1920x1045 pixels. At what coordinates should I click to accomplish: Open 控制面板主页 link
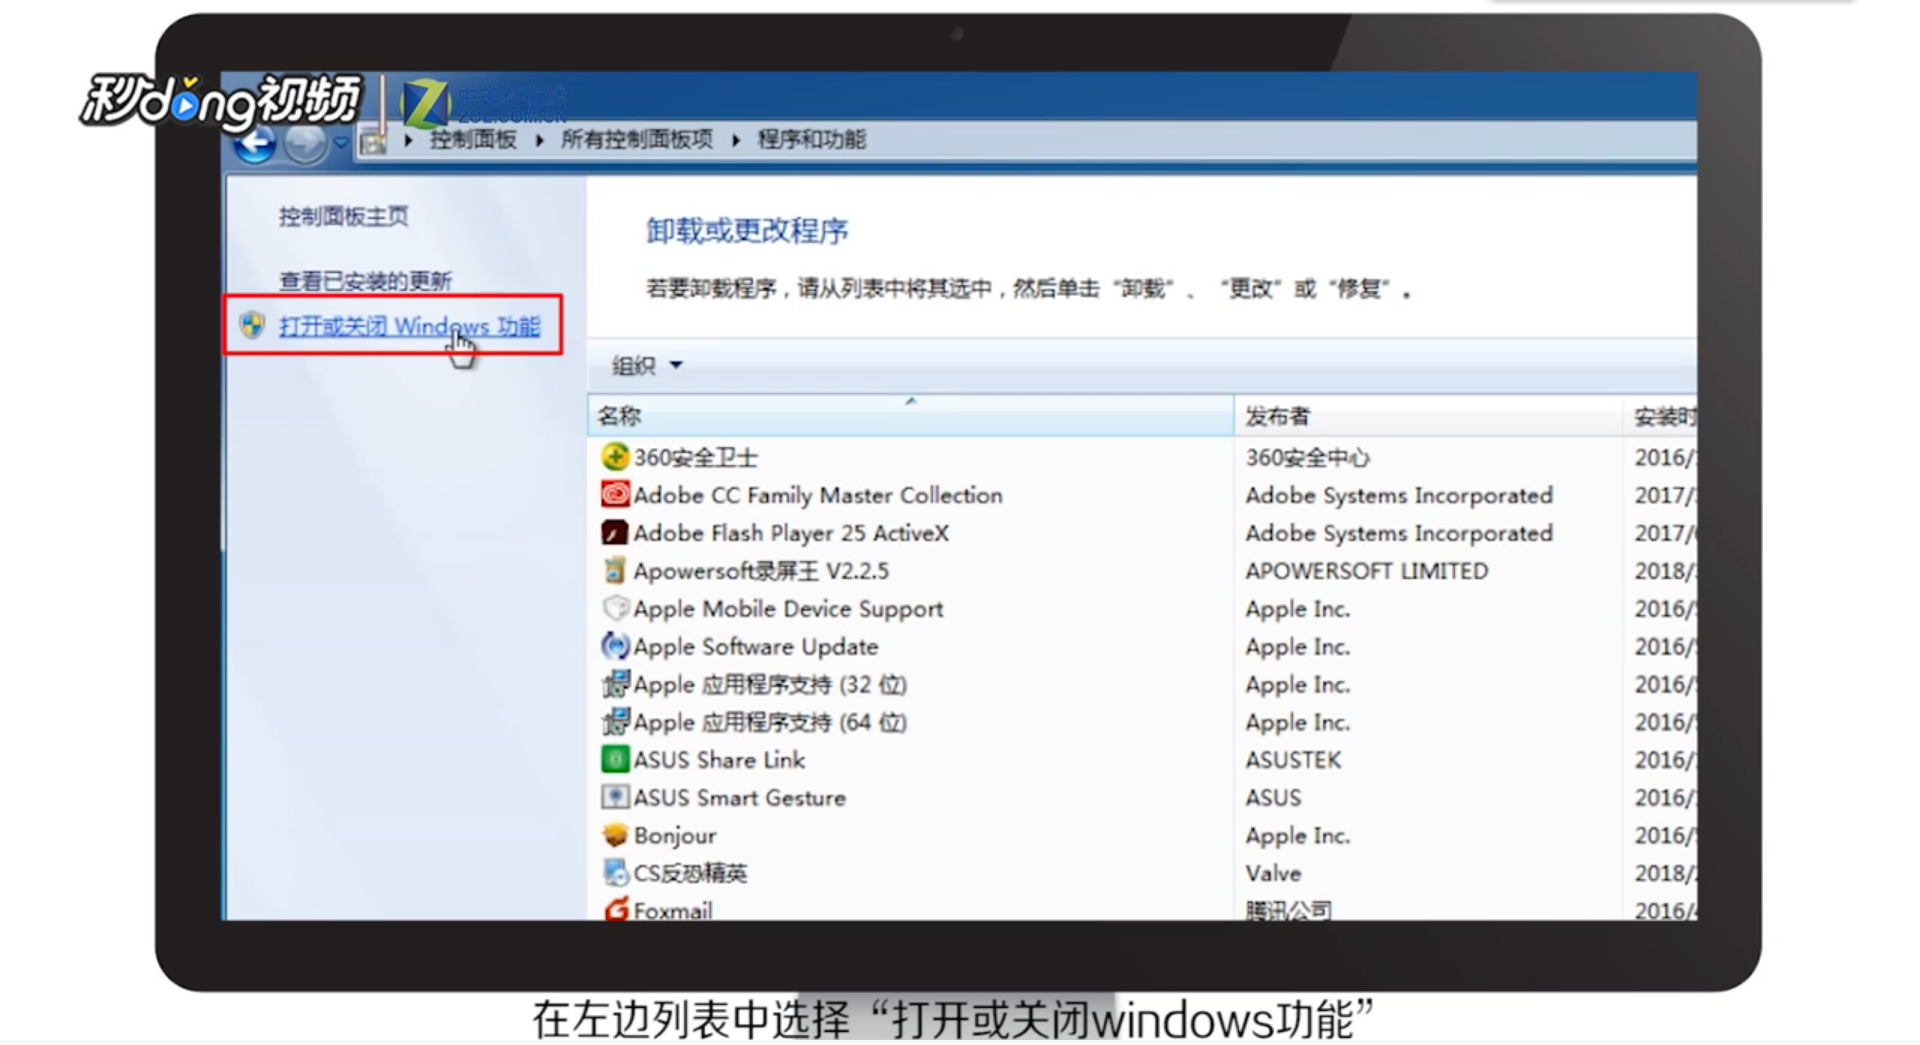(x=343, y=216)
